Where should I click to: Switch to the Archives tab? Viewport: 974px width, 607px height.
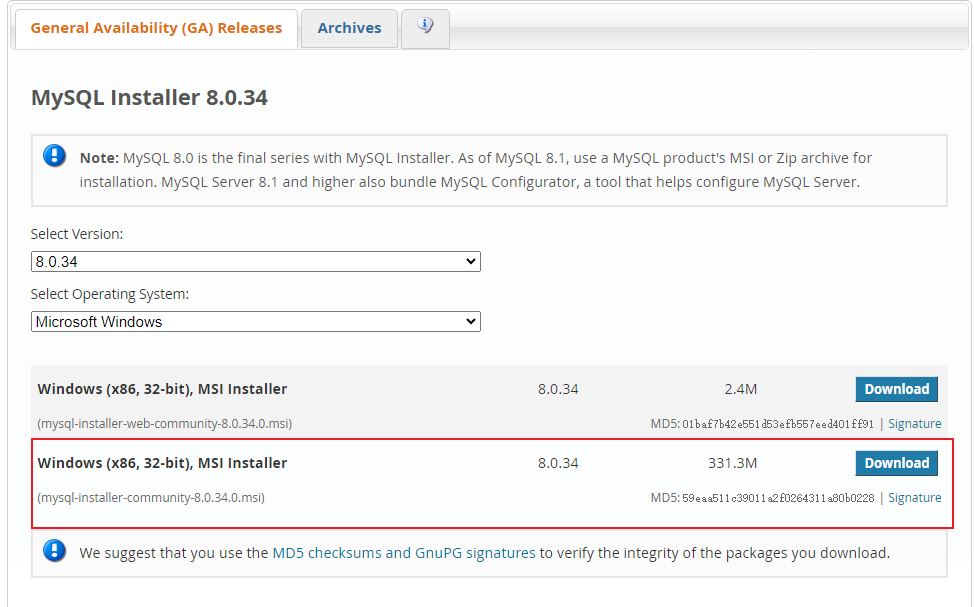point(349,28)
